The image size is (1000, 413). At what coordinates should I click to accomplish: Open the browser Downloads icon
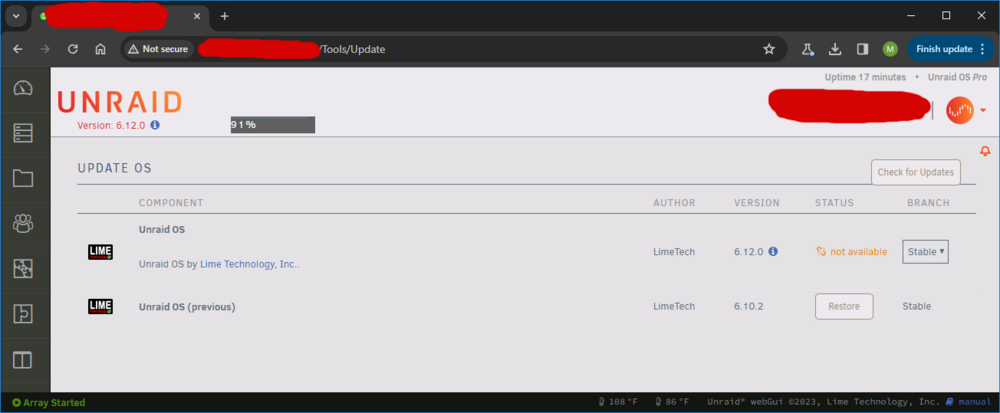[835, 49]
